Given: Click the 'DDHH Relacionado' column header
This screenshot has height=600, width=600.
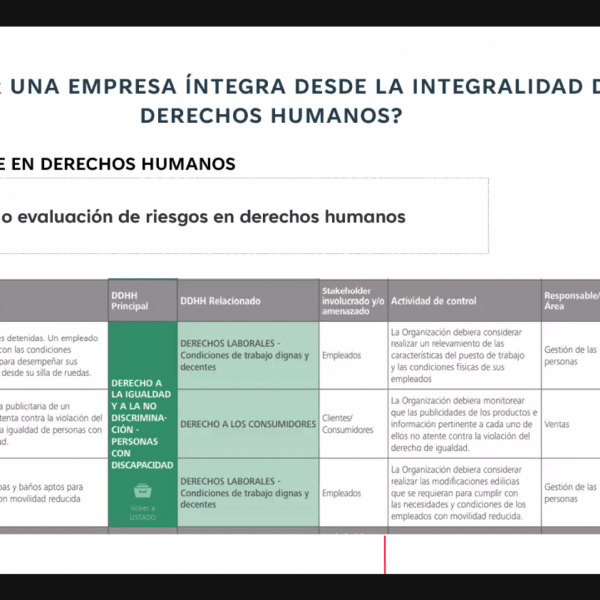Looking at the screenshot, I should point(221,301).
